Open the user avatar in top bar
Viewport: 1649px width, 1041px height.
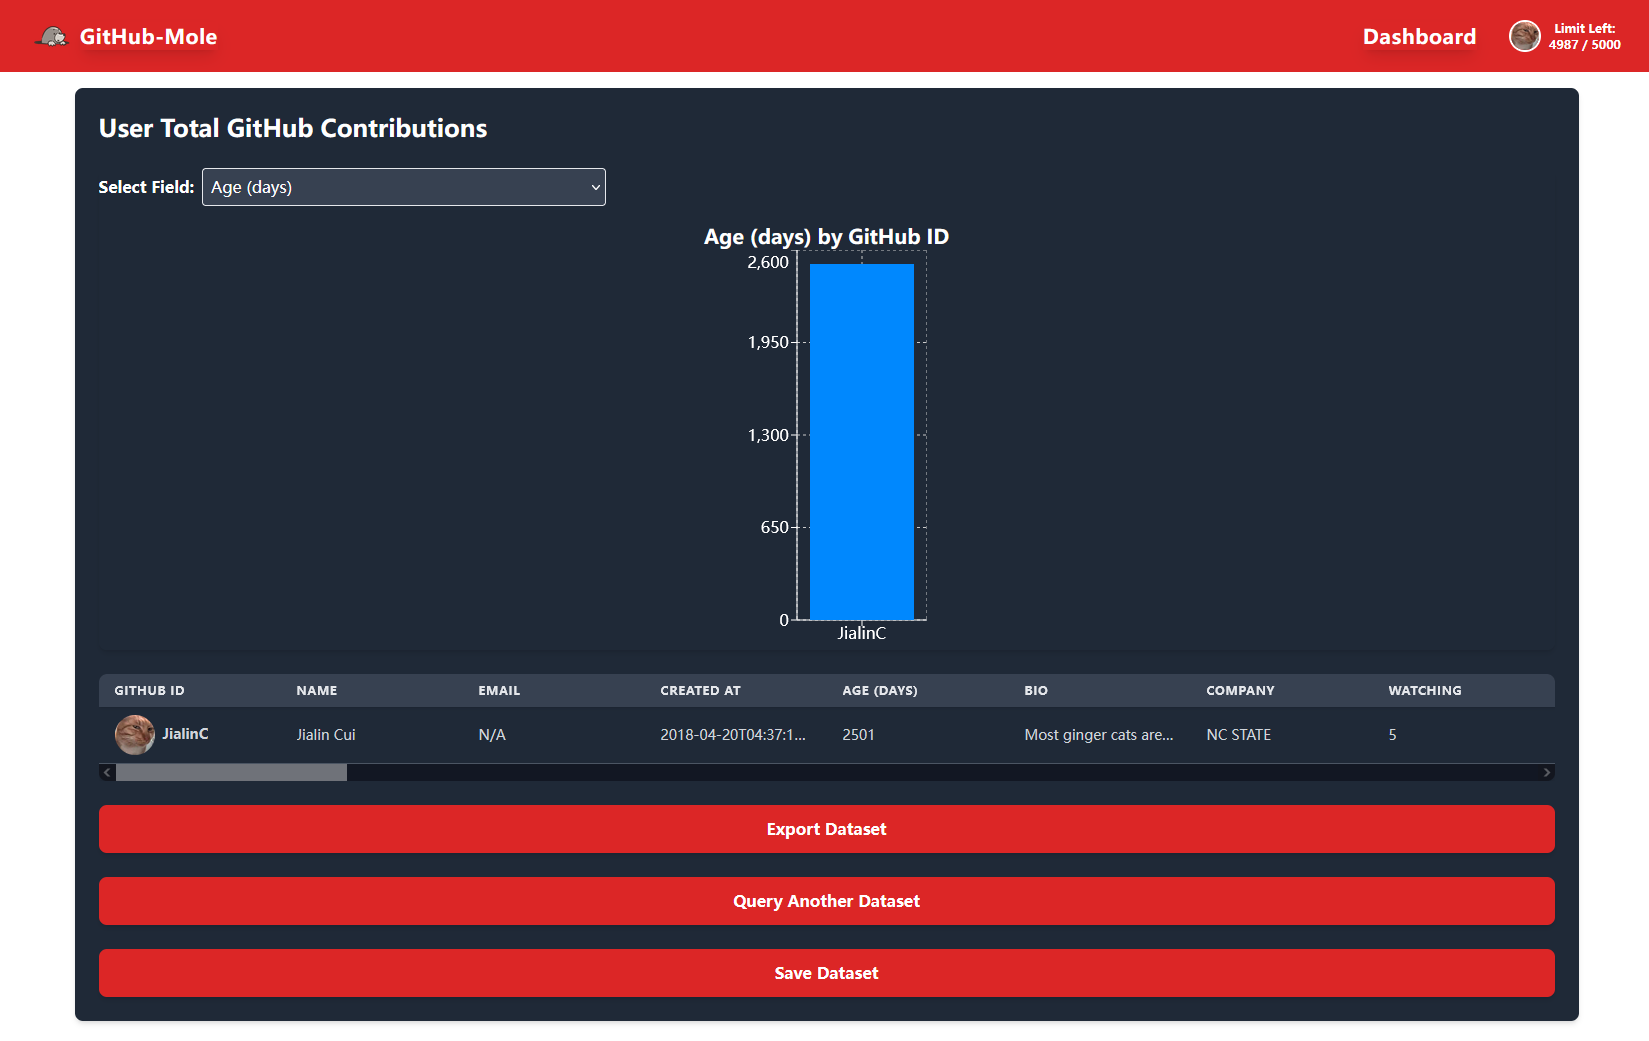coord(1524,37)
